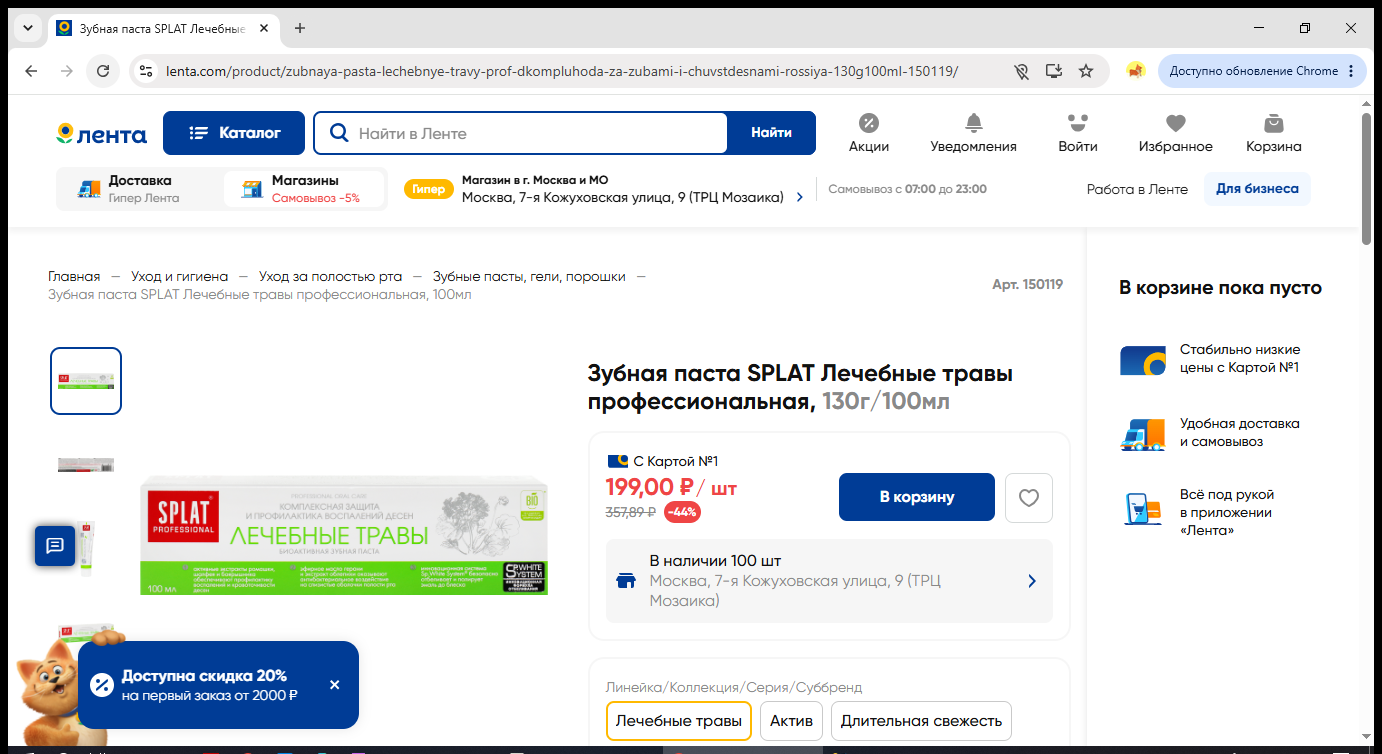This screenshot has width=1382, height=754.
Task: Select the second product thumbnail
Action: (86, 464)
